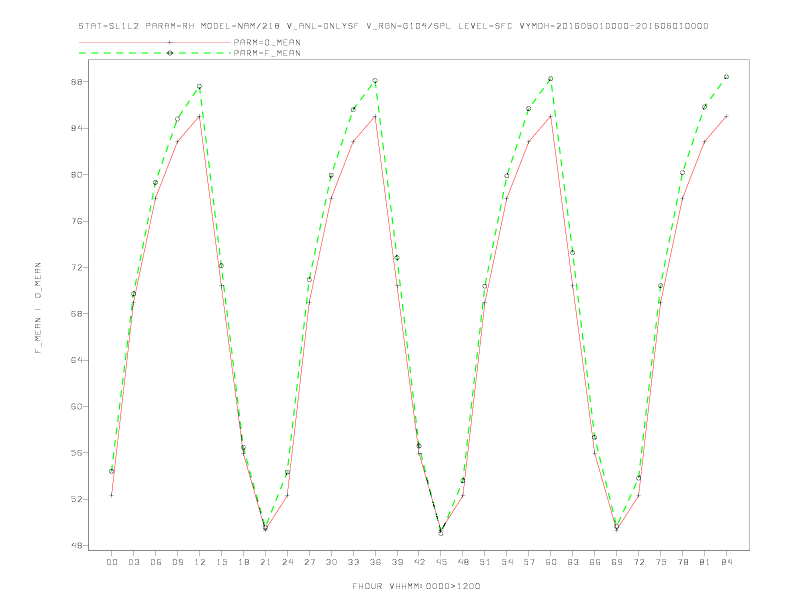Image resolution: width=792 pixels, height=612 pixels.
Task: Click x-axis tick label 09
Action: coord(177,562)
